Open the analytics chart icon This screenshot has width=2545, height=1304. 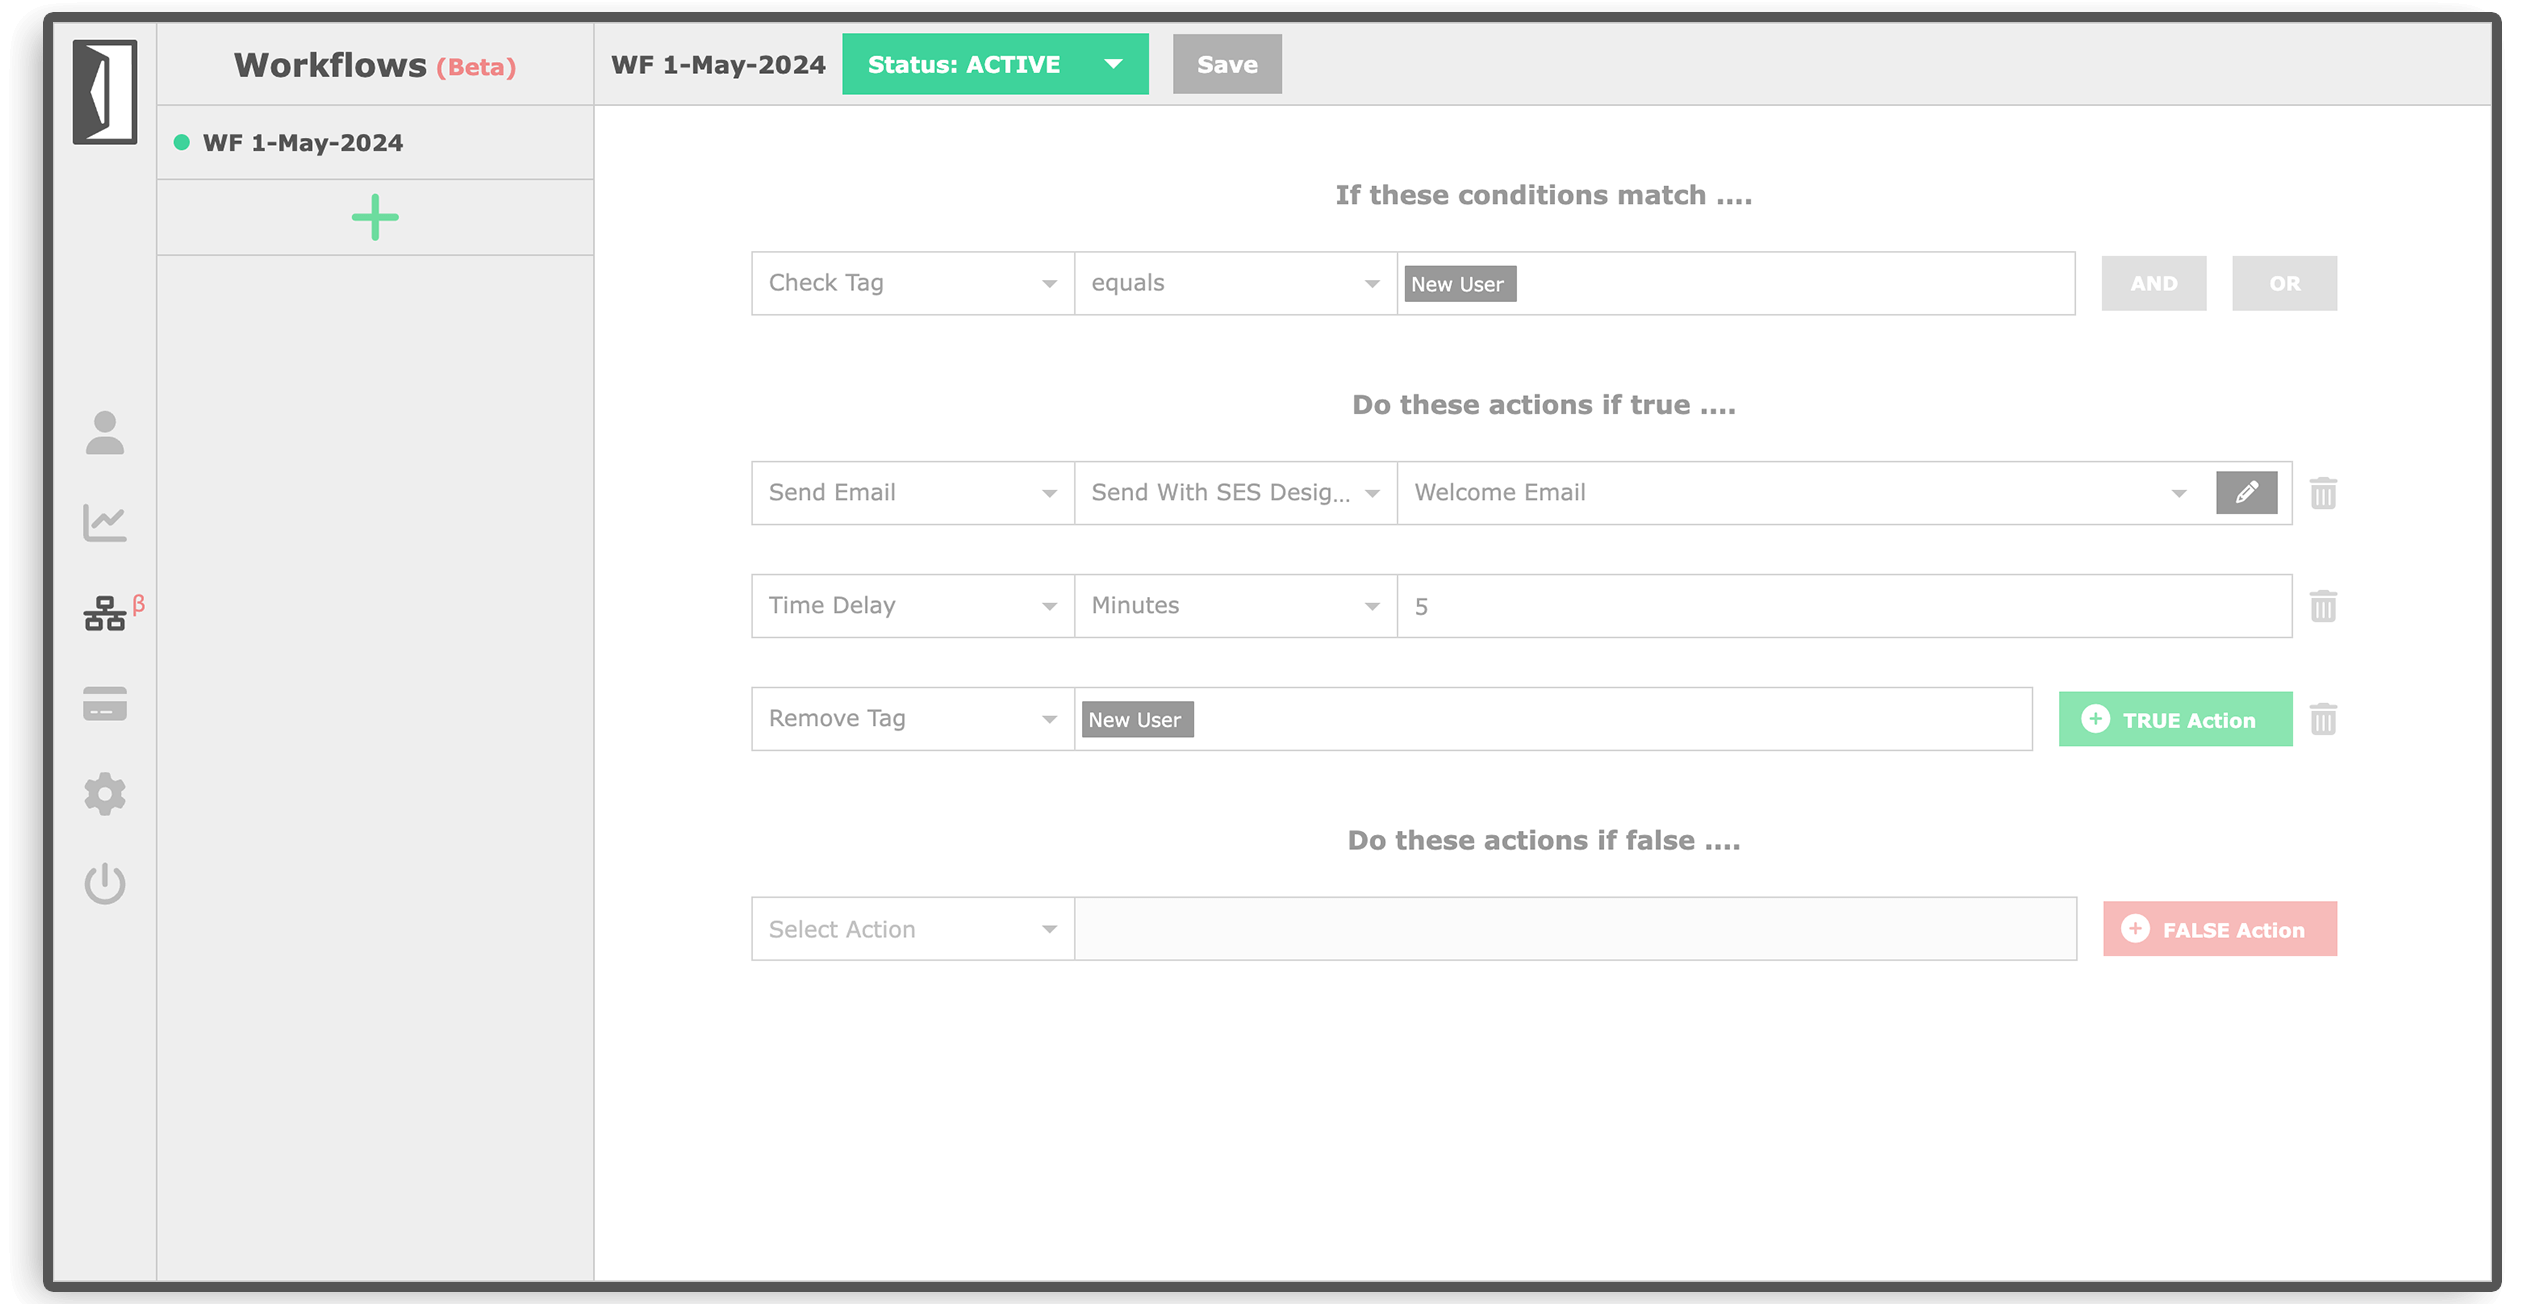[106, 522]
